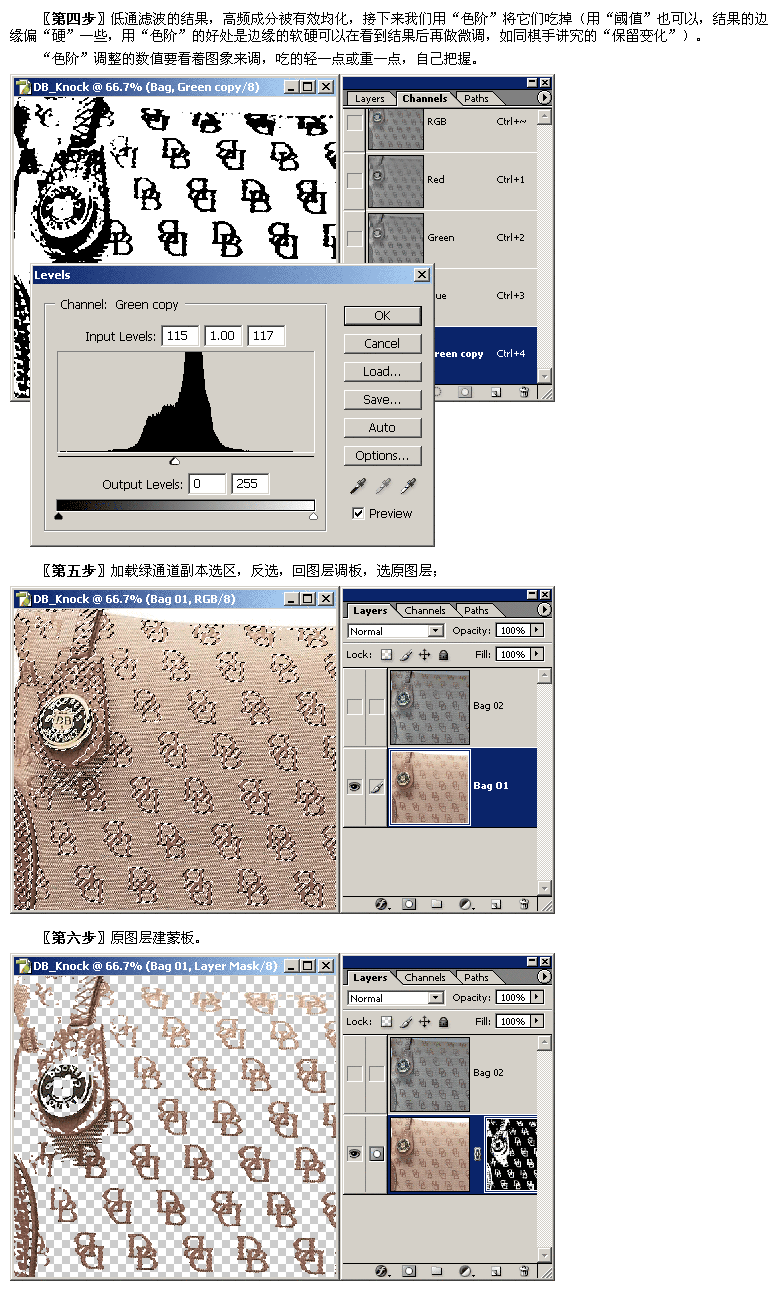Image resolution: width=780 pixels, height=1290 pixels.
Task: Switch to Paths tab in step-six Layers panel
Action: point(476,978)
